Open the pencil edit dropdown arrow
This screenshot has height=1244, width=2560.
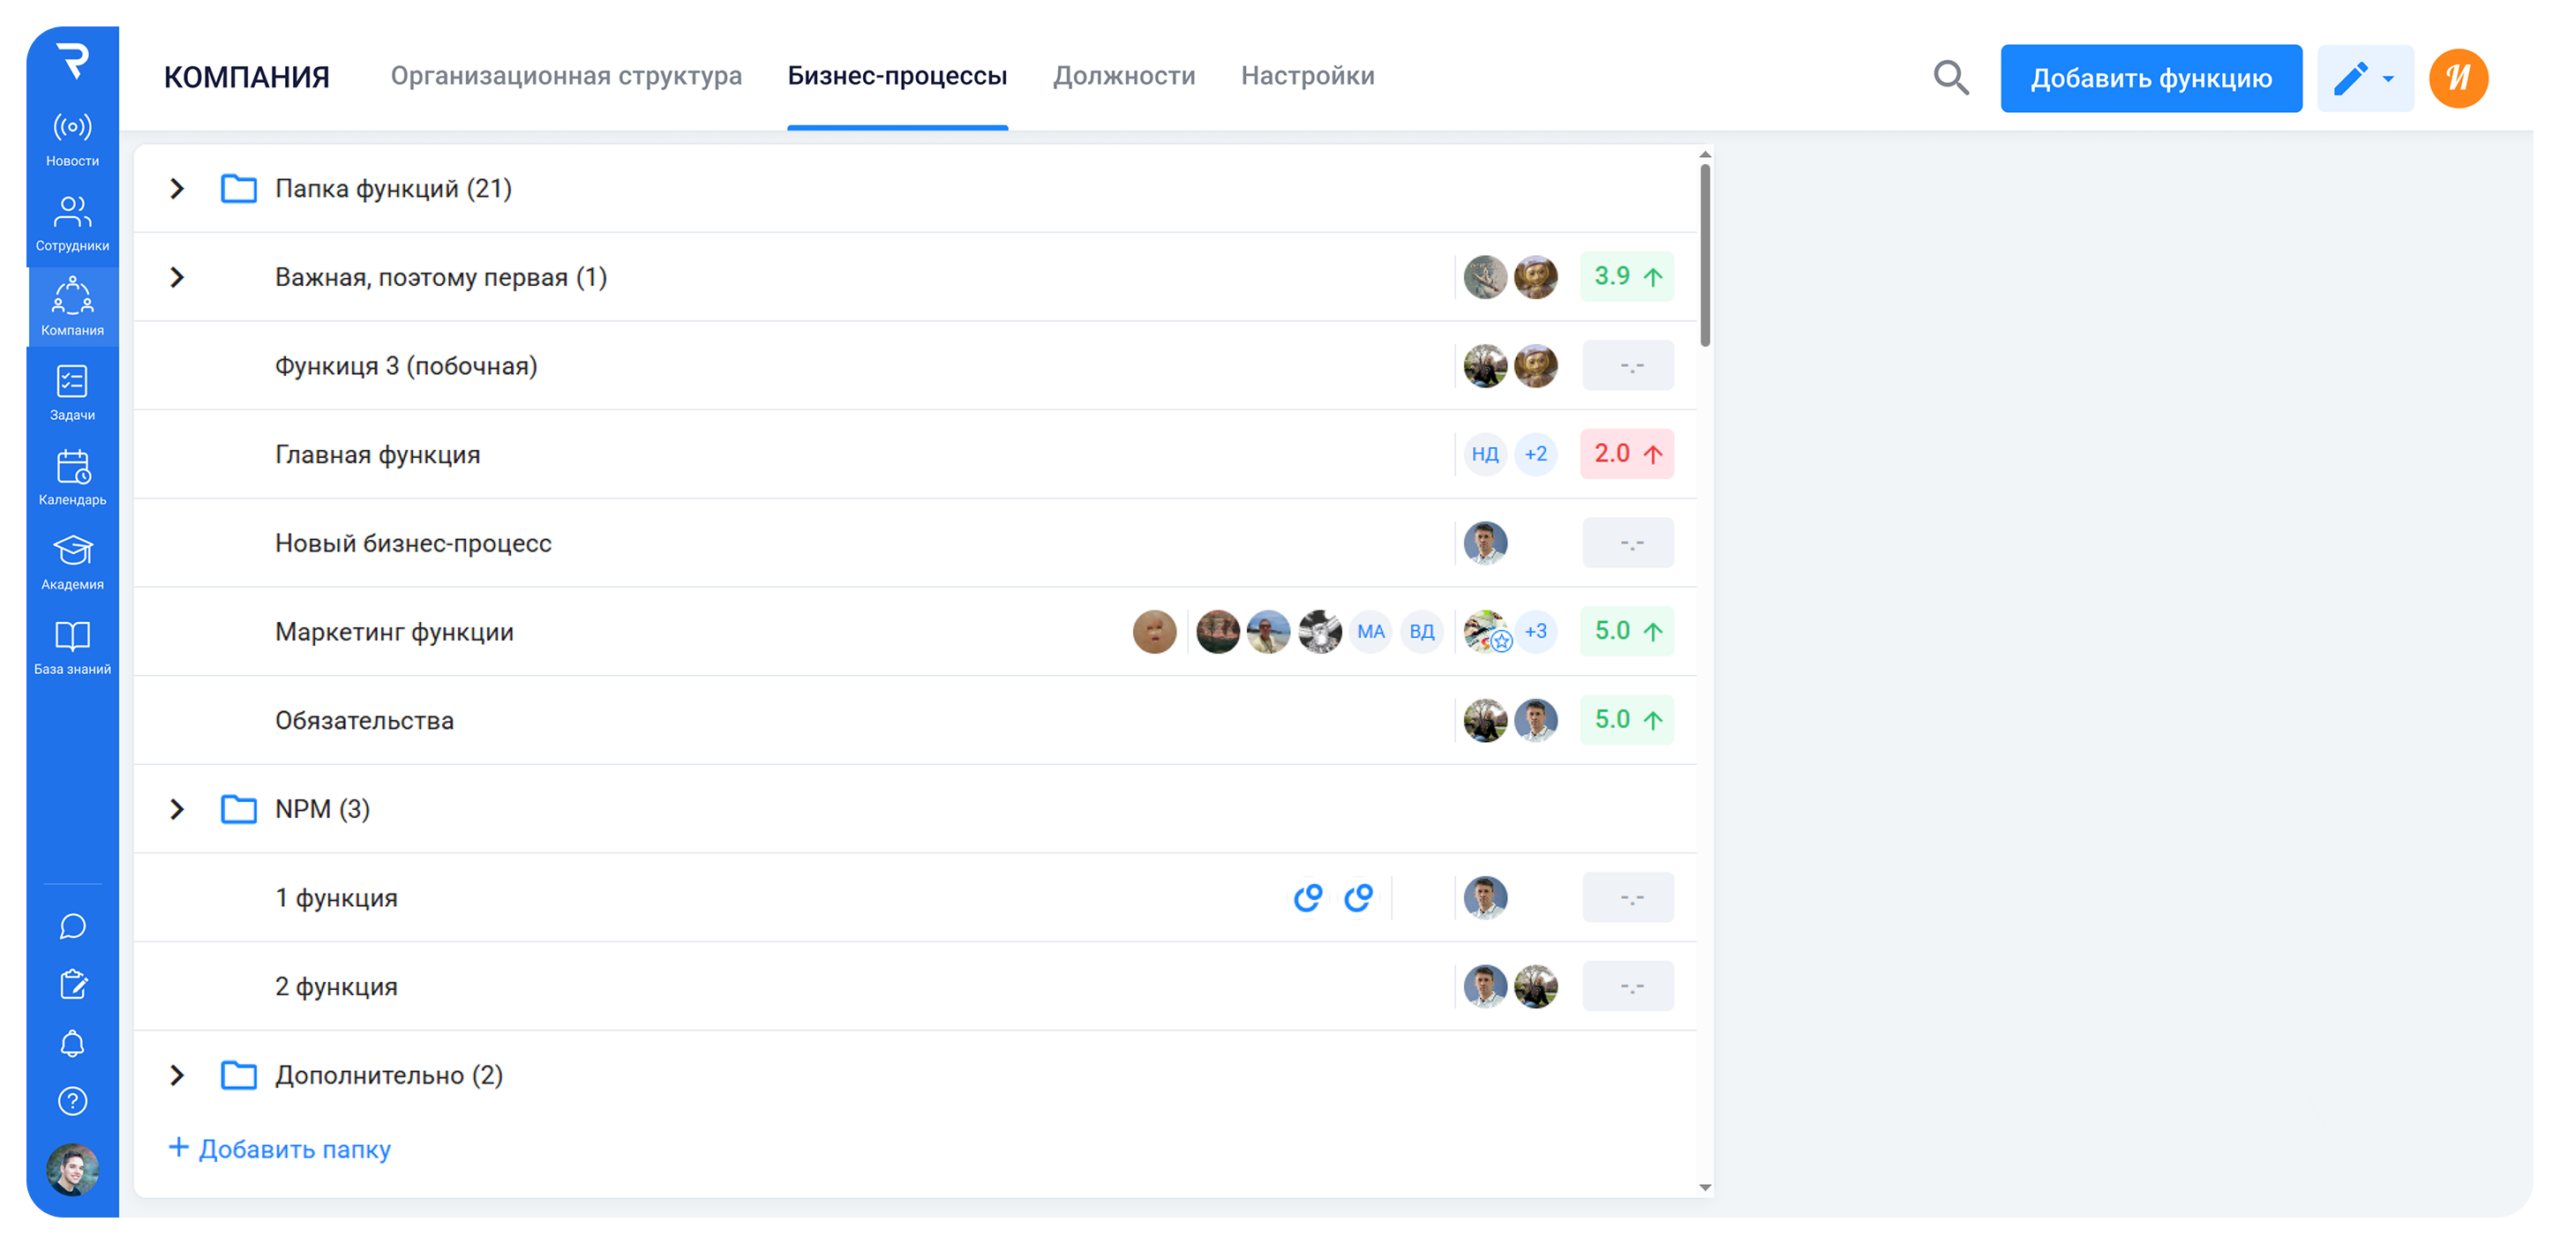coord(2389,78)
